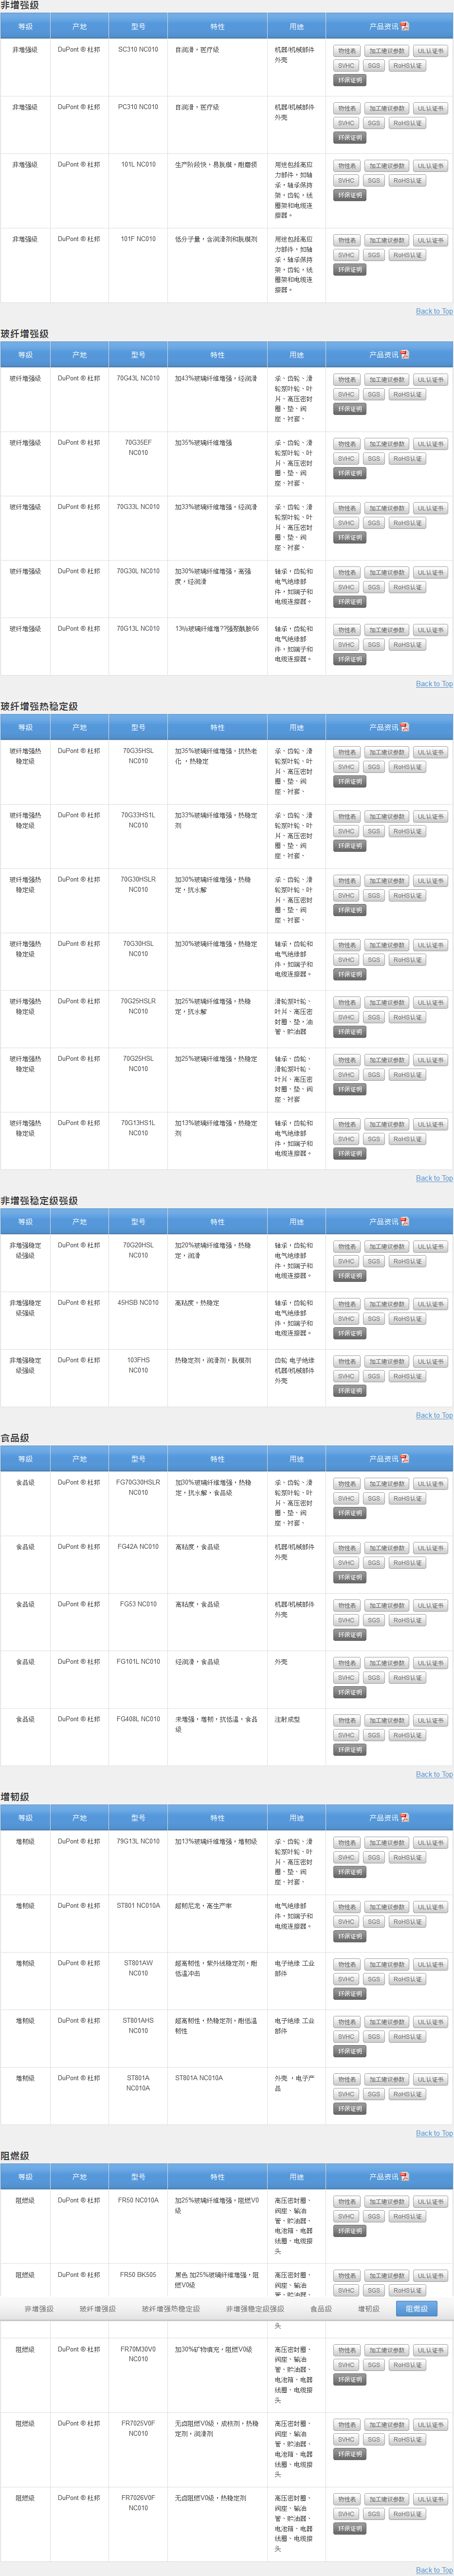Open PDF icon in 玻纤增强热稳定级 table header
Image resolution: width=454 pixels, height=2576 pixels.
(404, 727)
